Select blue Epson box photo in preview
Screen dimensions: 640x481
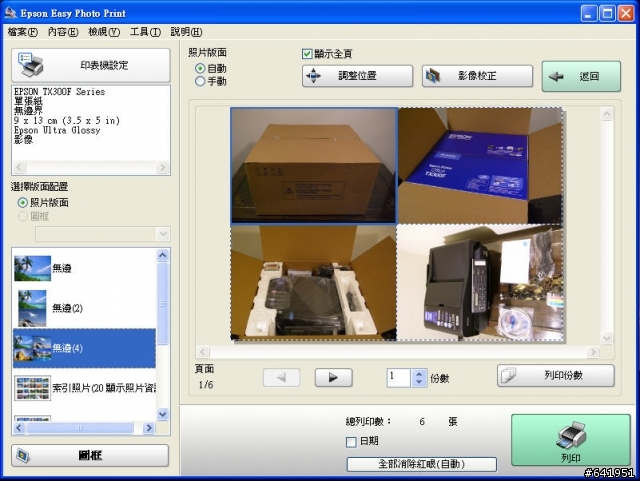click(x=480, y=166)
